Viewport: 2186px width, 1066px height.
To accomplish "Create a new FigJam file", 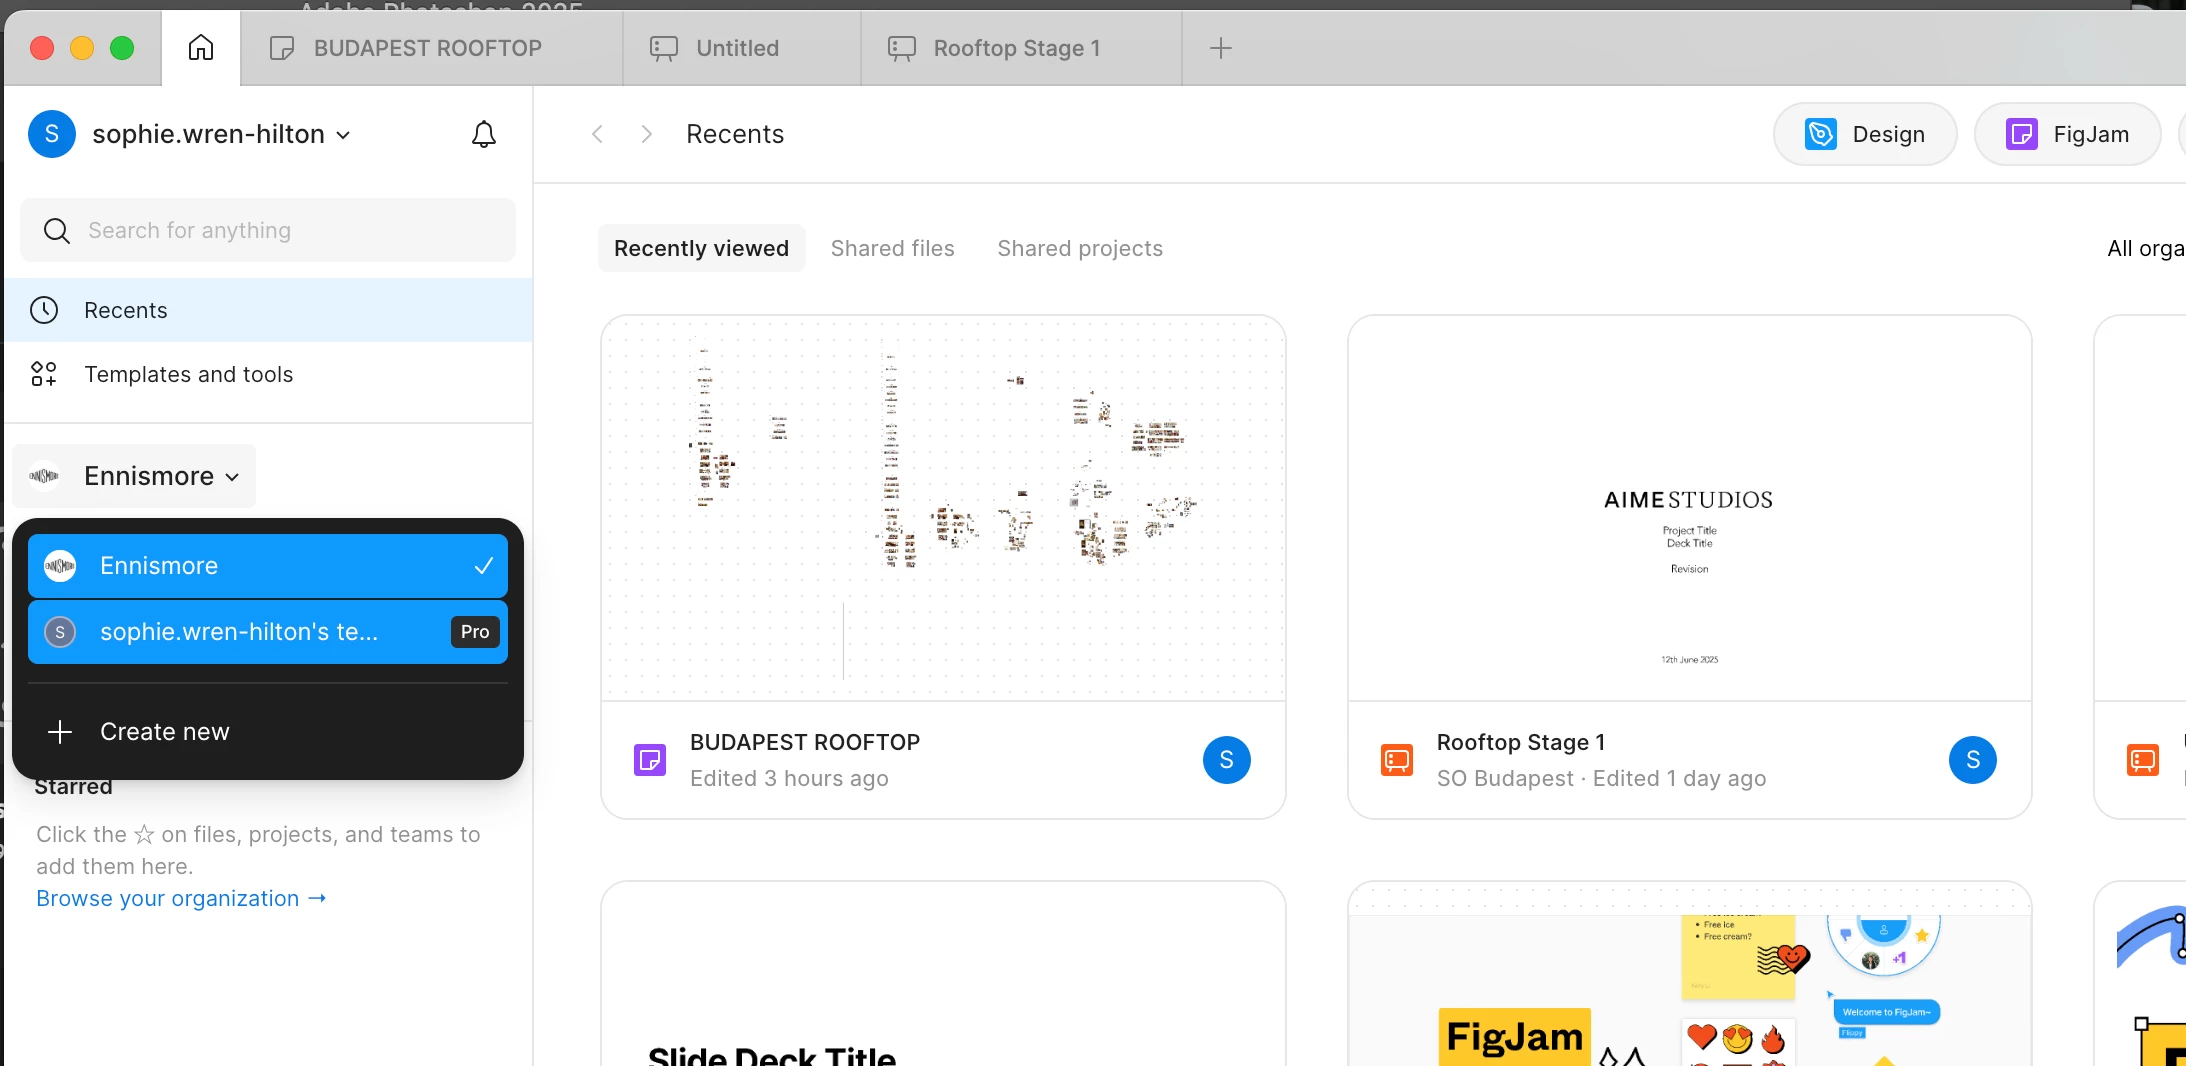I will [x=2067, y=134].
